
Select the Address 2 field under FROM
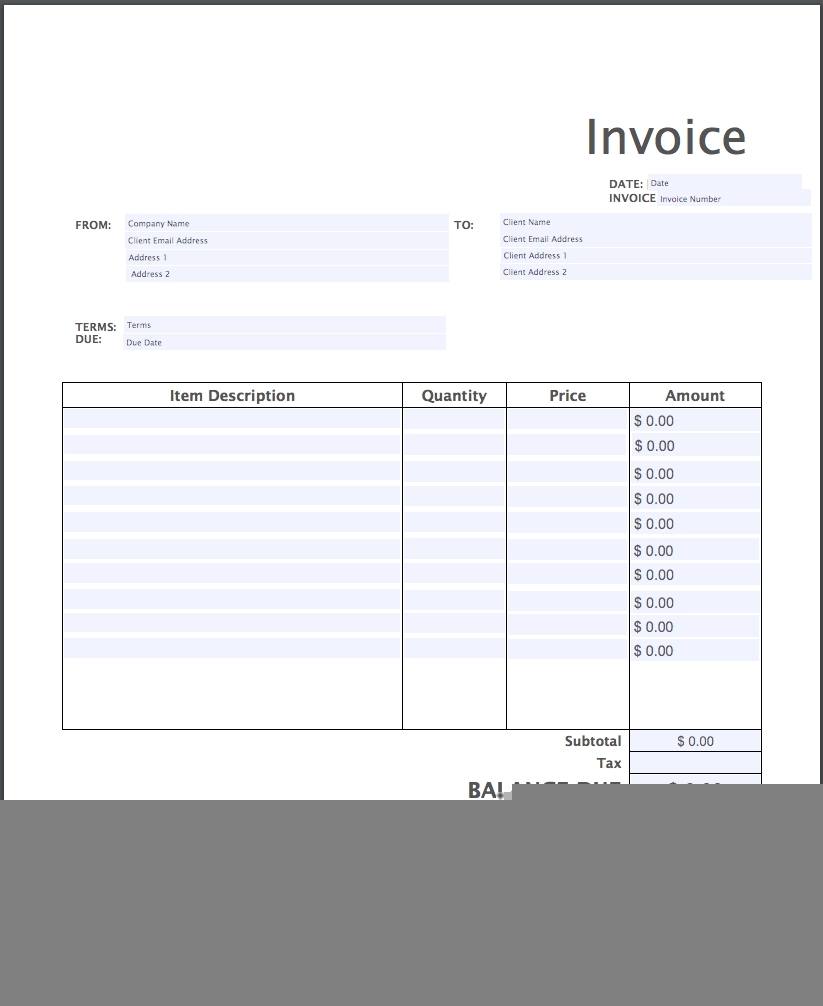click(286, 274)
